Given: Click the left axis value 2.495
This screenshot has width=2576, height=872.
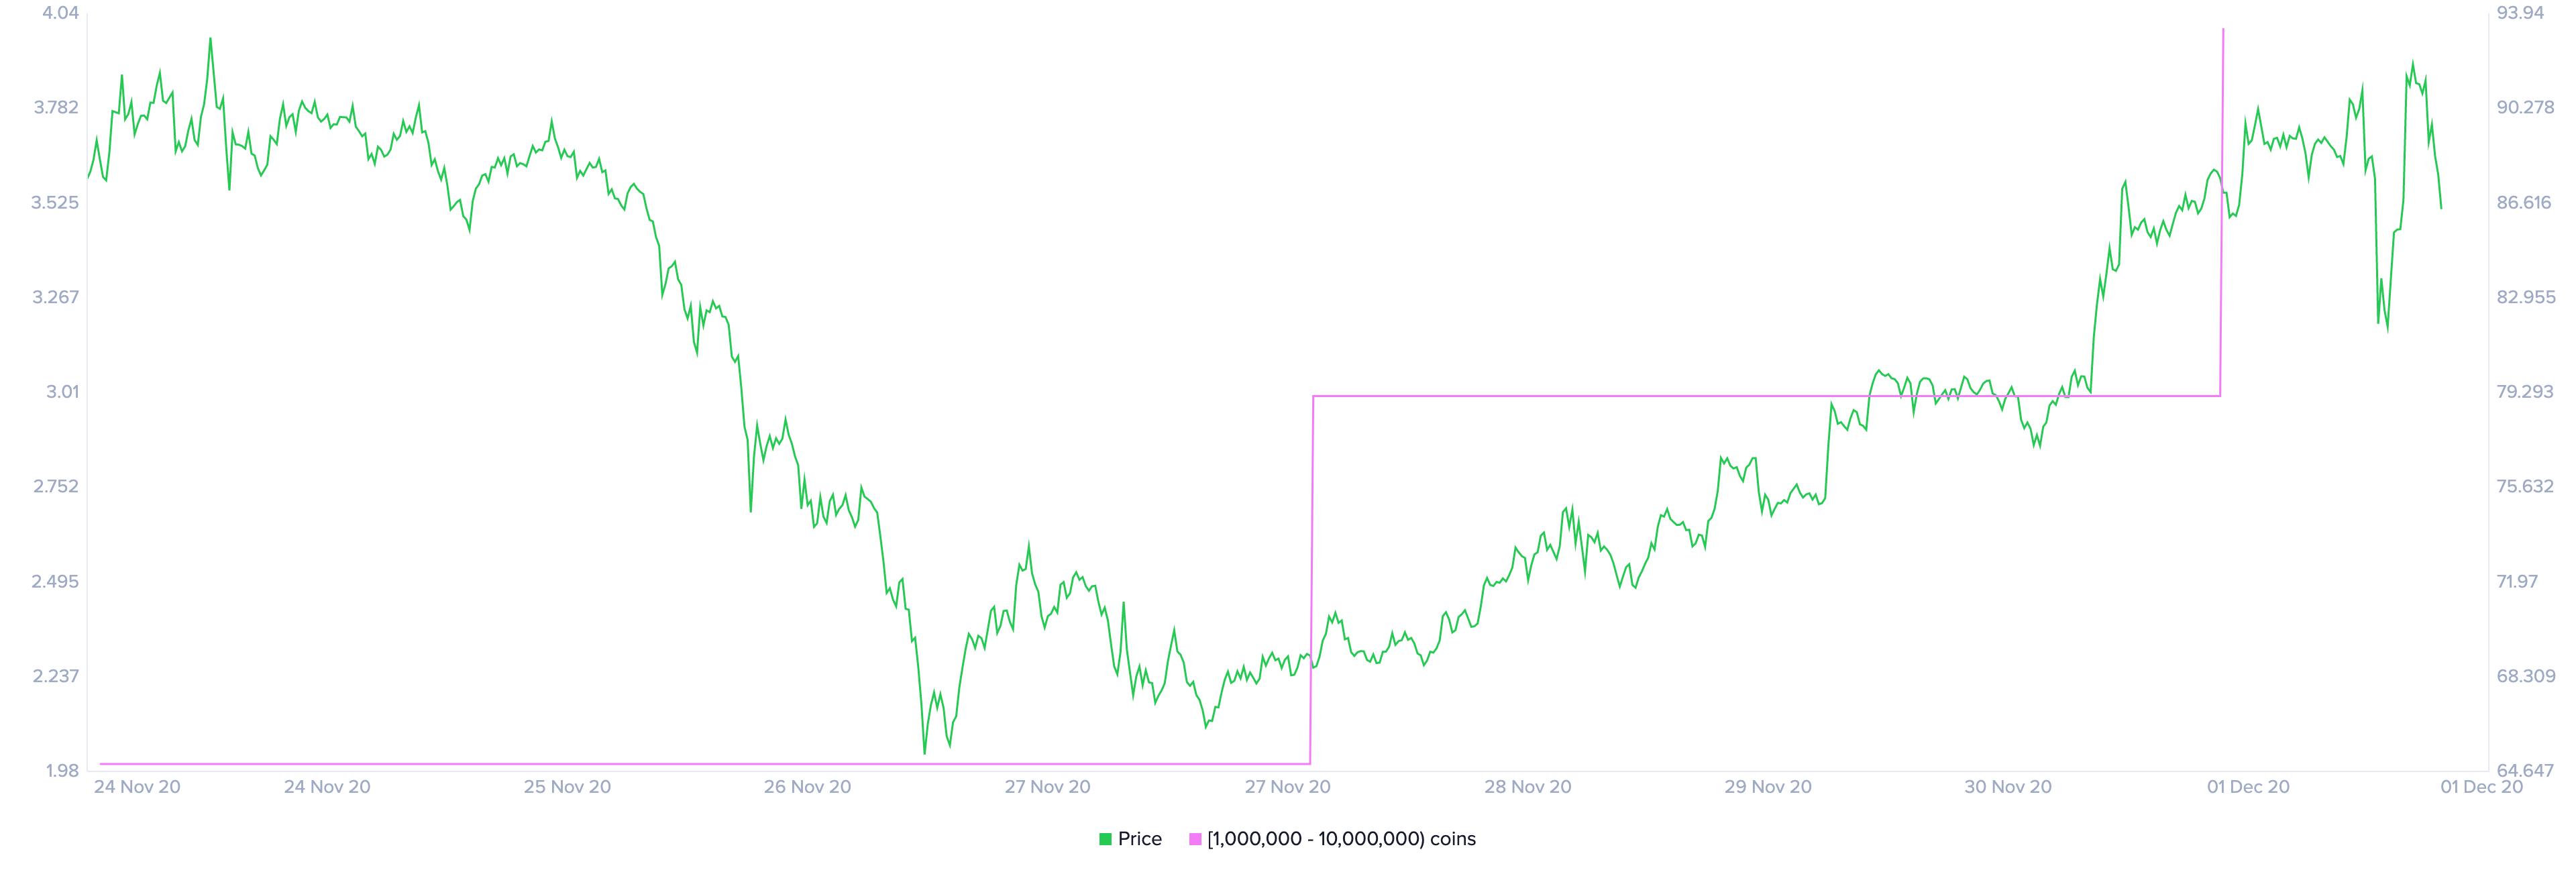Looking at the screenshot, I should [x=55, y=581].
